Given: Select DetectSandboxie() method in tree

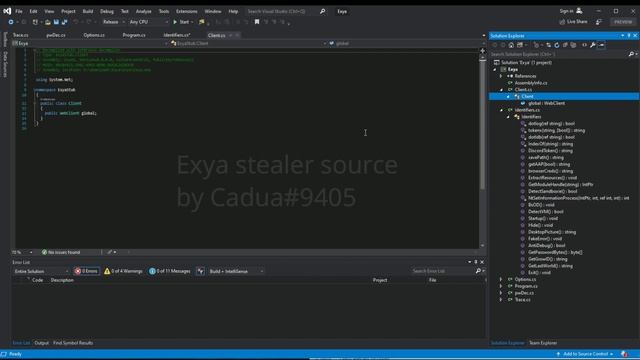Looking at the screenshot, I should [553, 191].
